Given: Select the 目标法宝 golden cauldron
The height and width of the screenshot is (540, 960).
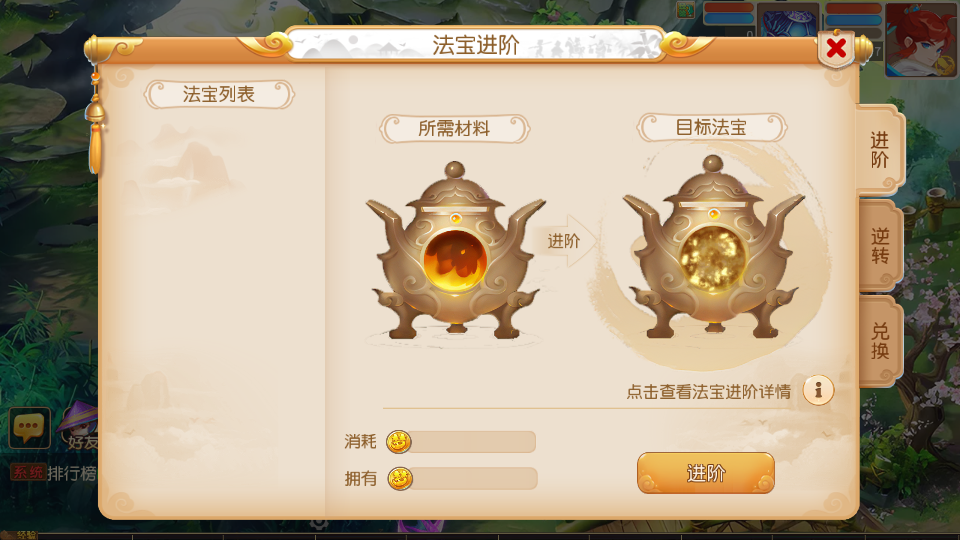Looking at the screenshot, I should [x=713, y=246].
